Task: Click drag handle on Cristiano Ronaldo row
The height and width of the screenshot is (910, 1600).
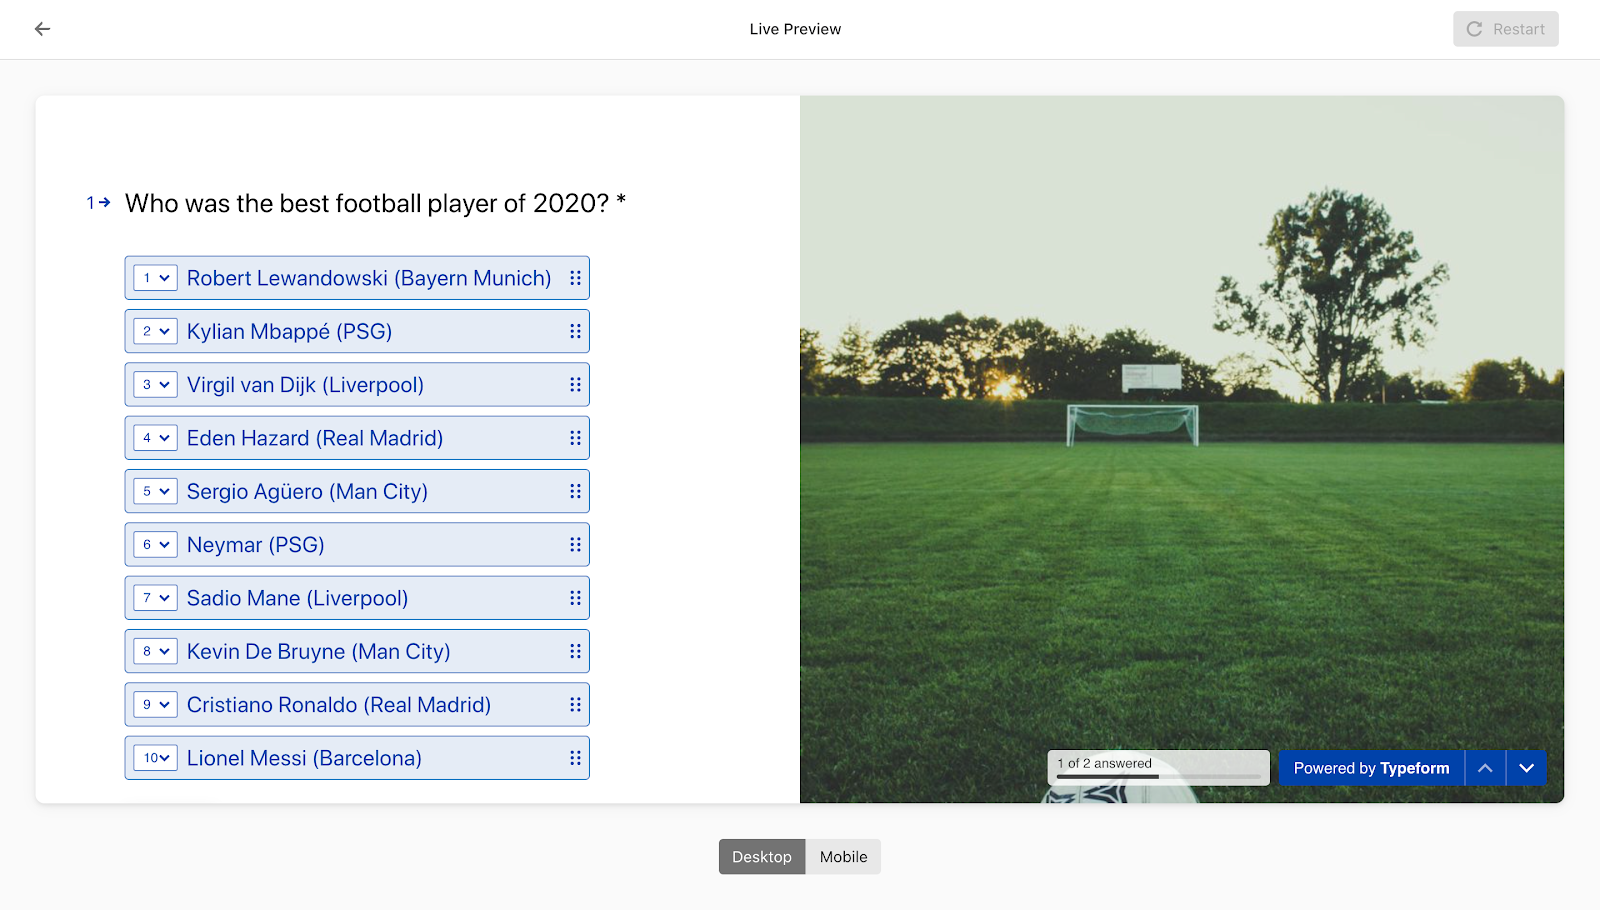Action: click(575, 705)
